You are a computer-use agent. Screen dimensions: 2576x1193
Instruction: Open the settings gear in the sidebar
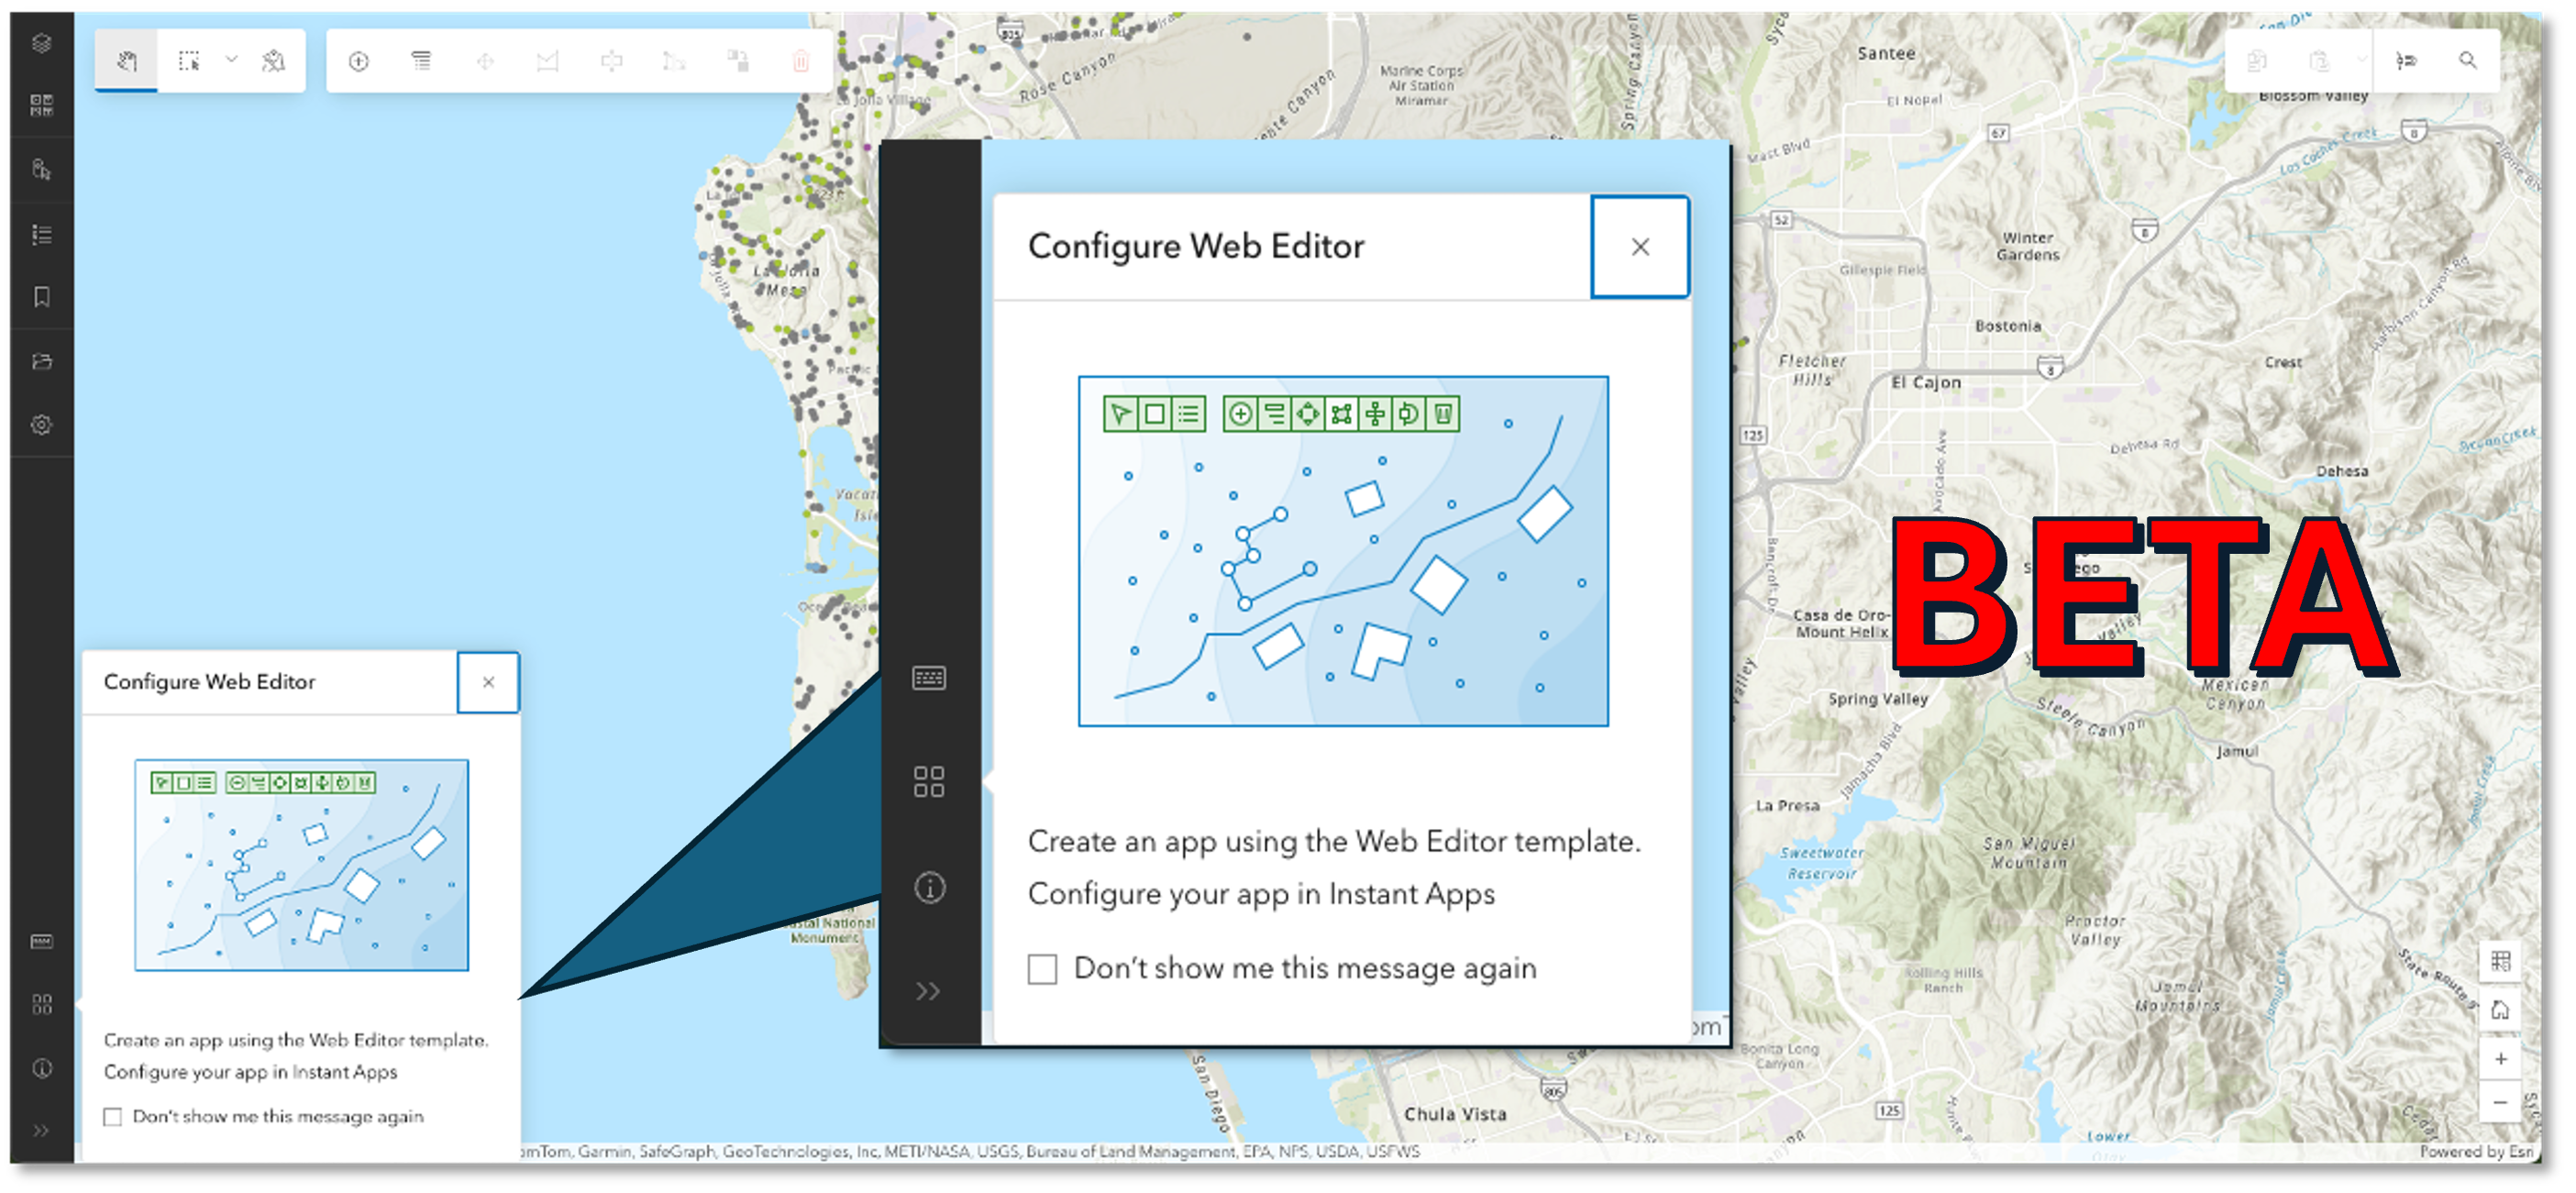tap(41, 424)
